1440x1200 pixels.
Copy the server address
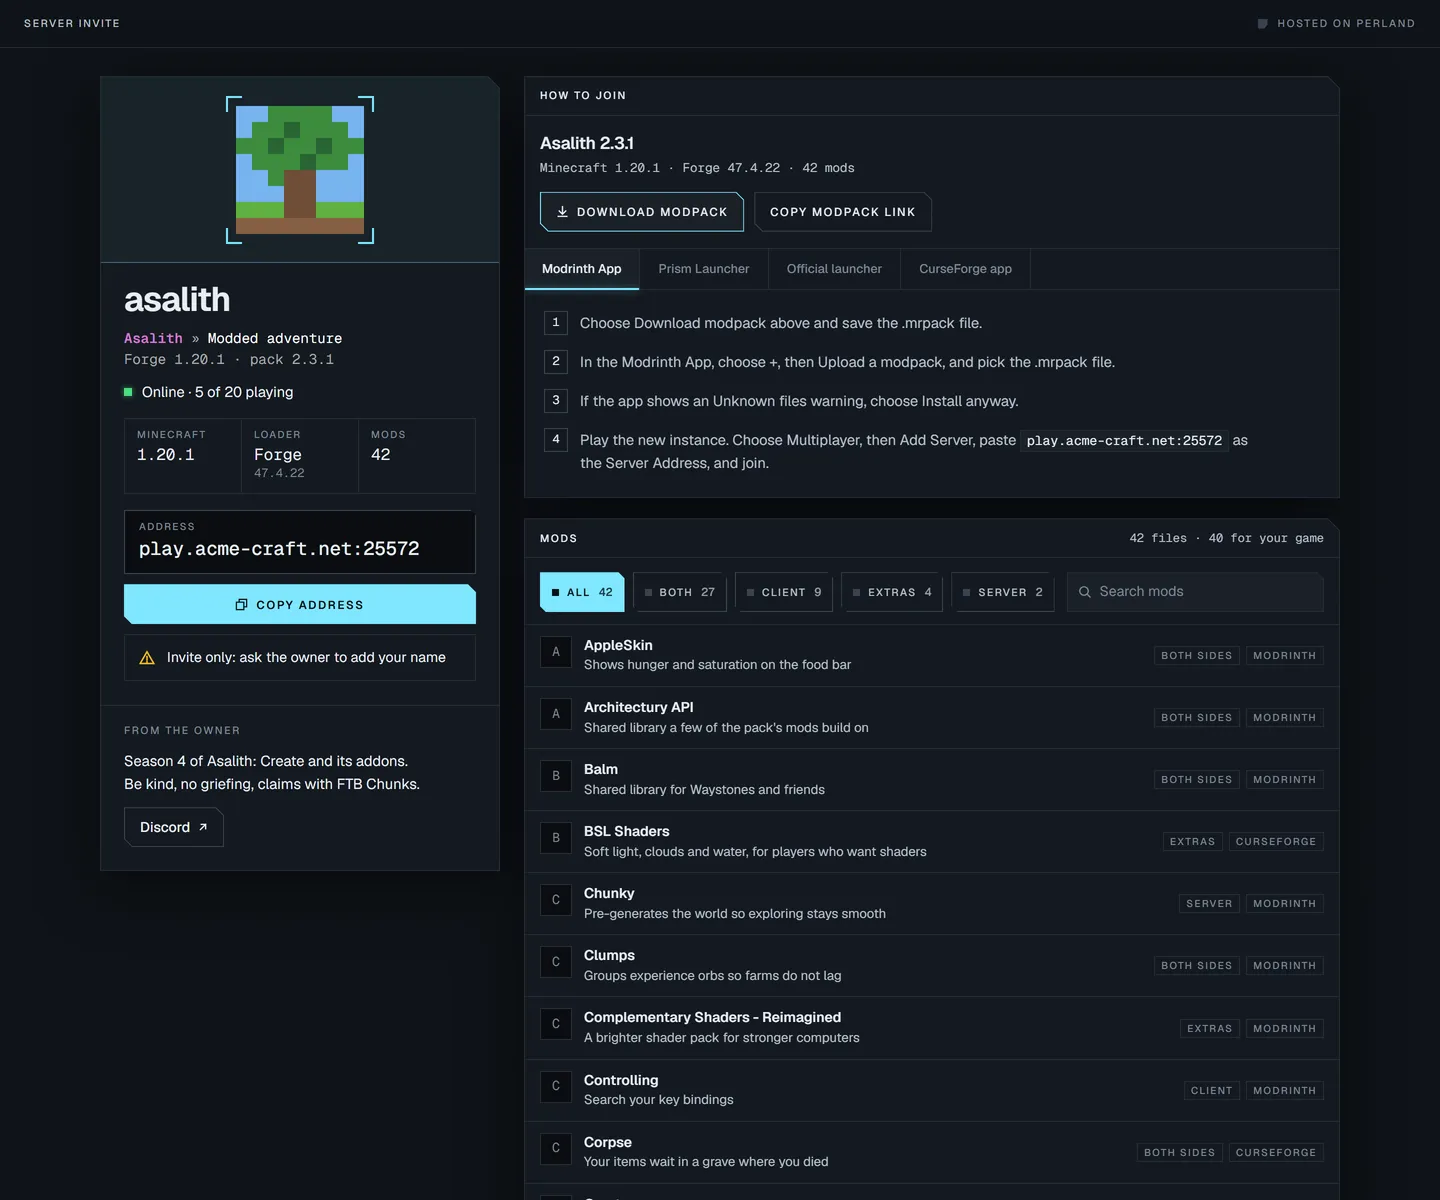point(300,604)
